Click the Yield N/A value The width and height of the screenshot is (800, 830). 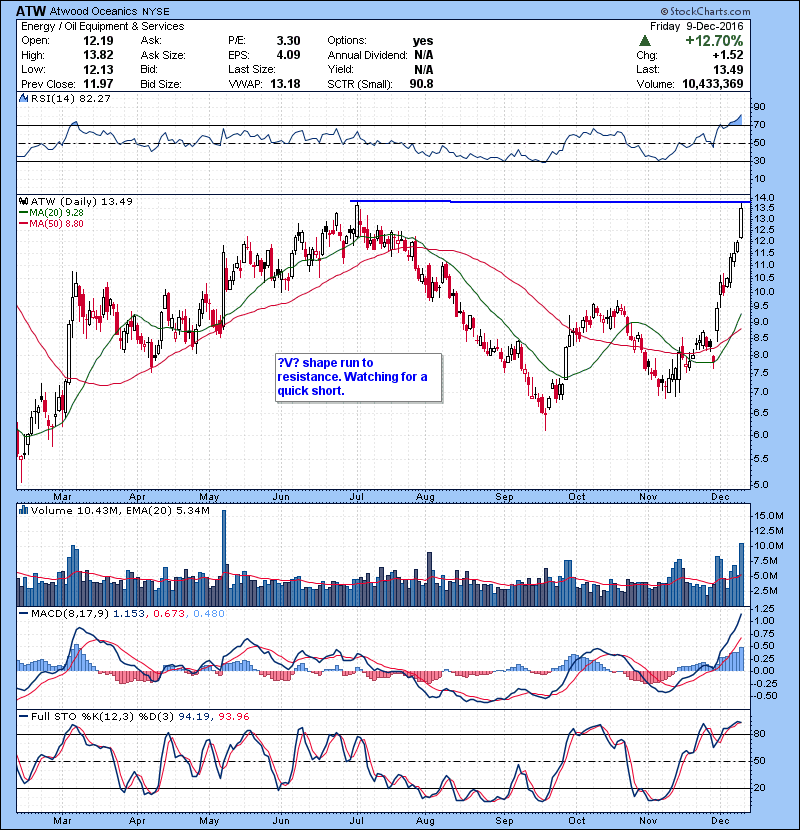(424, 69)
